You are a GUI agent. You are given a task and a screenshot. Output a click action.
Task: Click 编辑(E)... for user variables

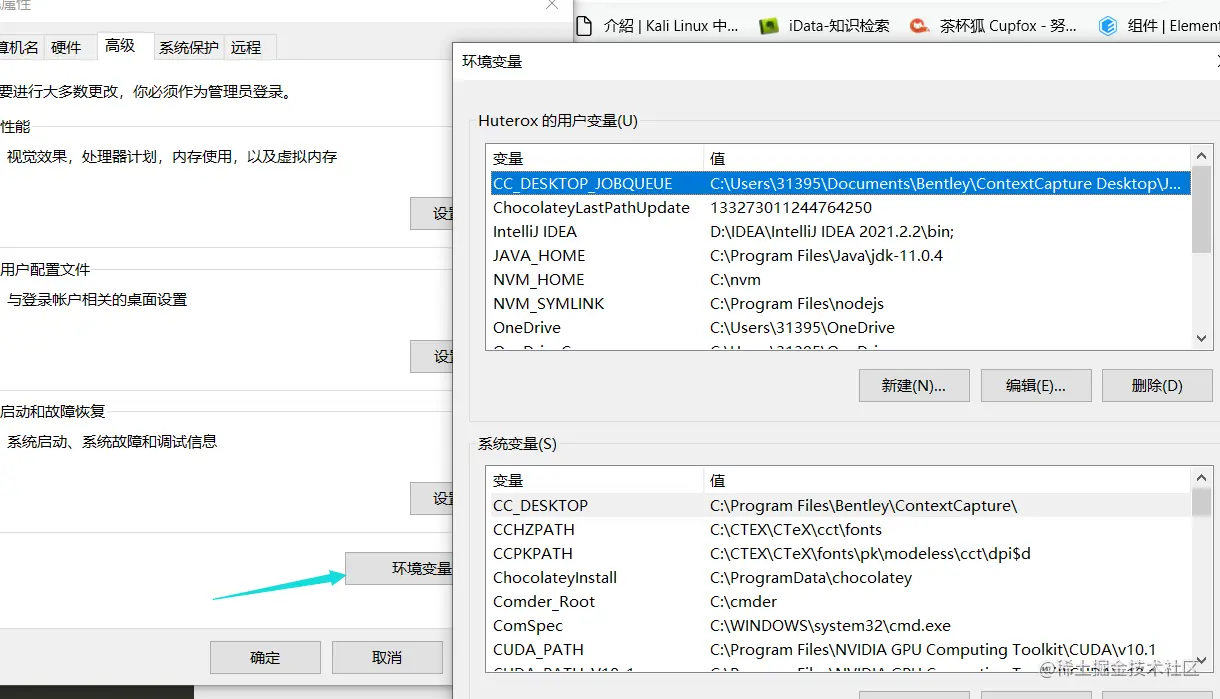[1035, 385]
